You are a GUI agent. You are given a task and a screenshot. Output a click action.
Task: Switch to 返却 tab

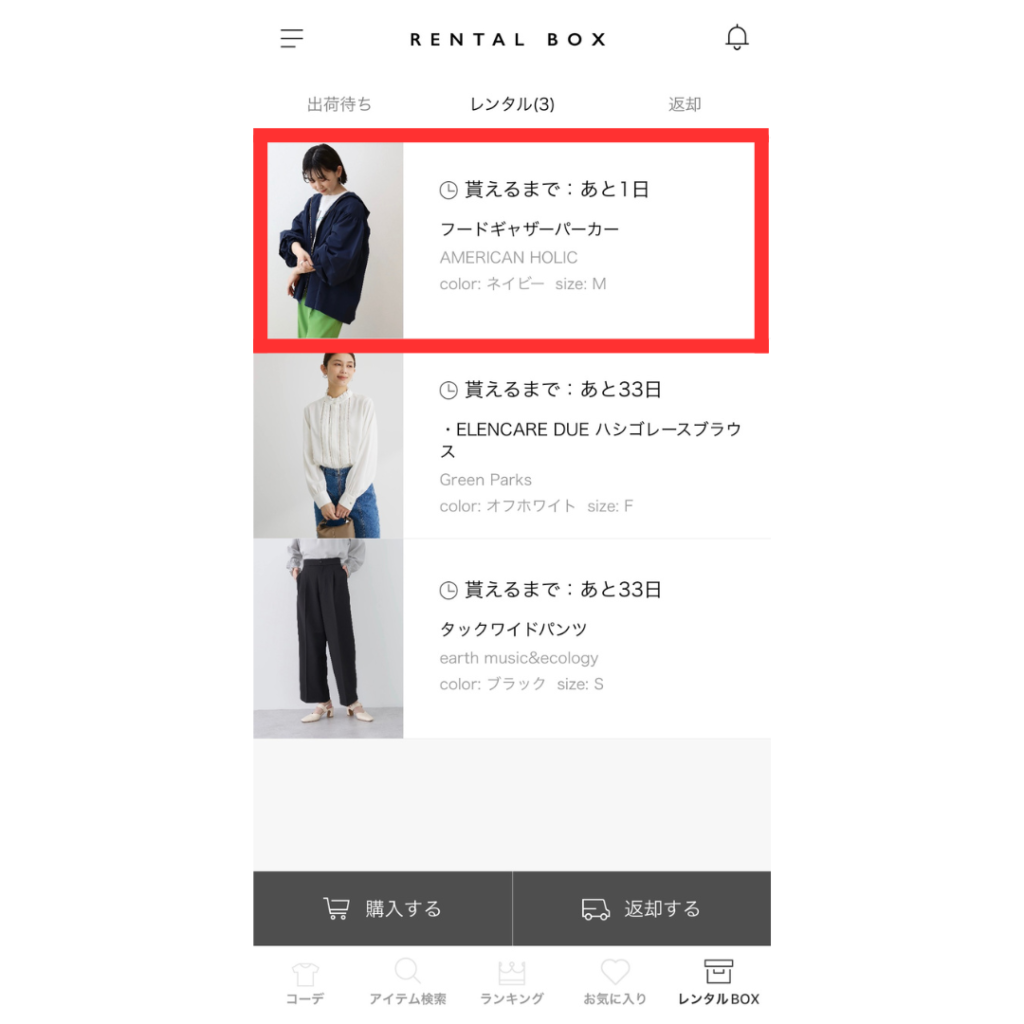click(684, 104)
